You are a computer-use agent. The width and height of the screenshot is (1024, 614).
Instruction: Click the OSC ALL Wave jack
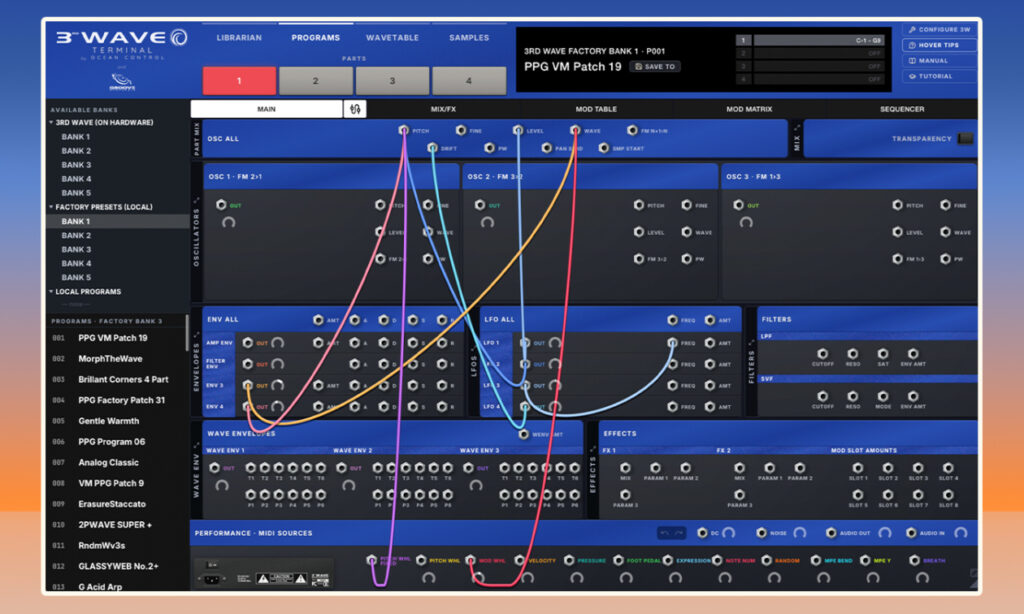tap(575, 130)
